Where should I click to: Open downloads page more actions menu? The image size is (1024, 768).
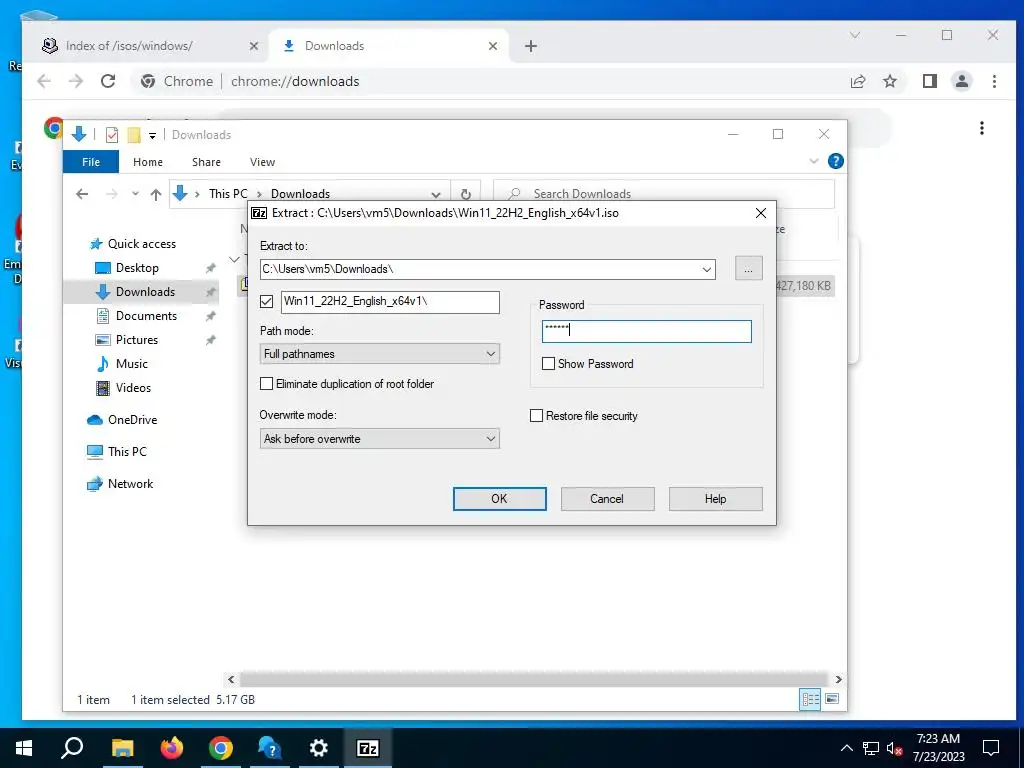[x=982, y=129]
